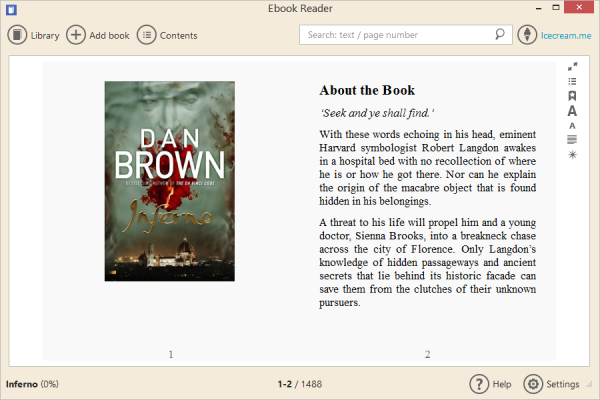Toggle night mode brightness icon
The height and width of the screenshot is (400, 600).
[572, 155]
